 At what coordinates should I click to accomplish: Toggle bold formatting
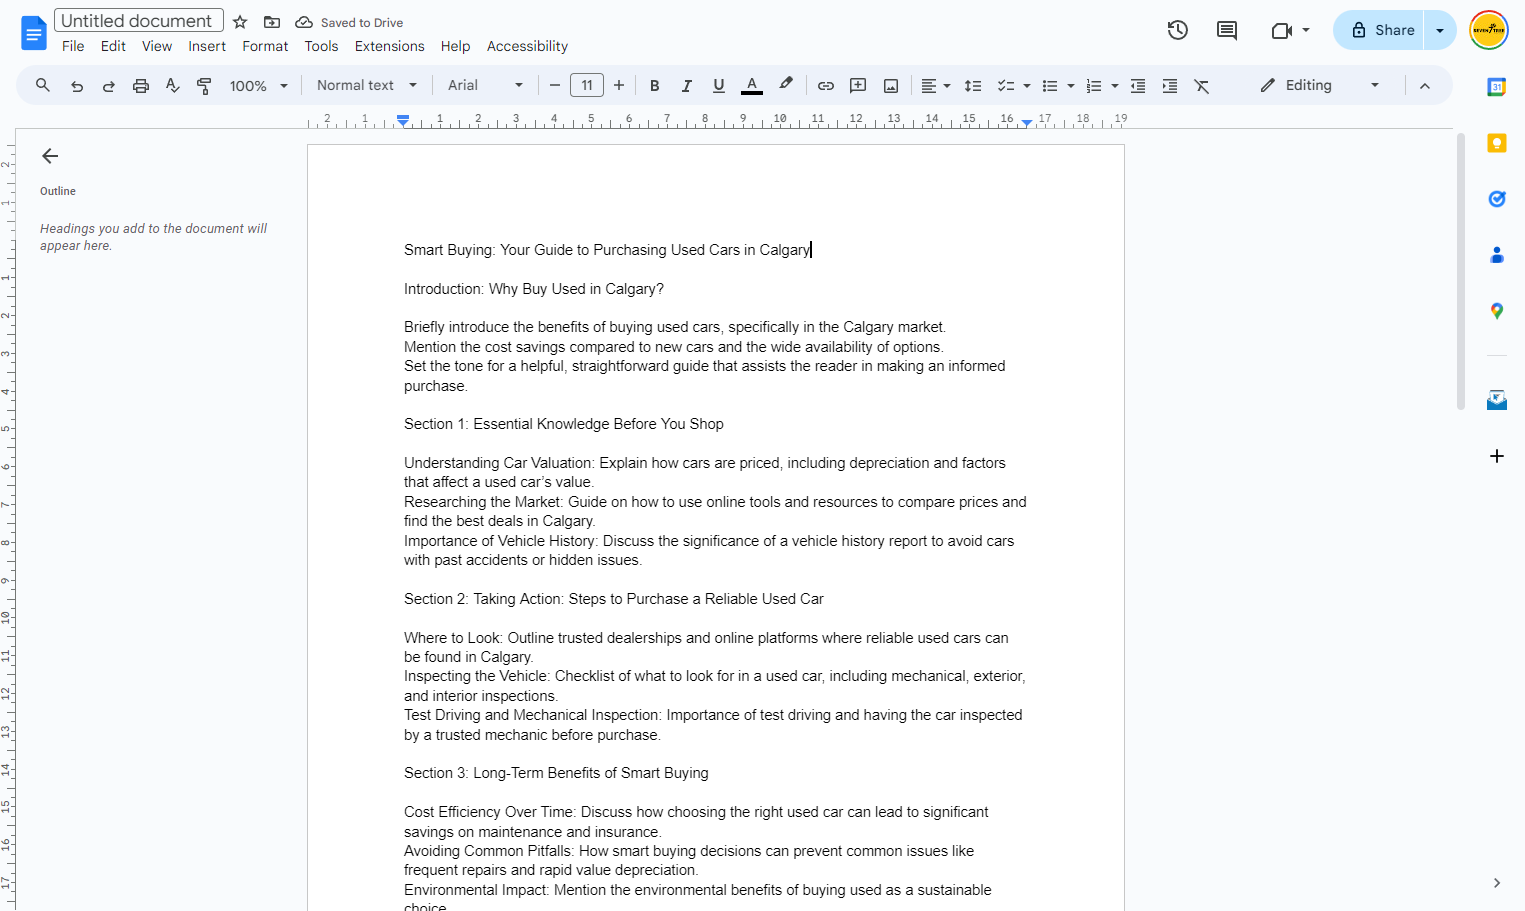tap(655, 86)
